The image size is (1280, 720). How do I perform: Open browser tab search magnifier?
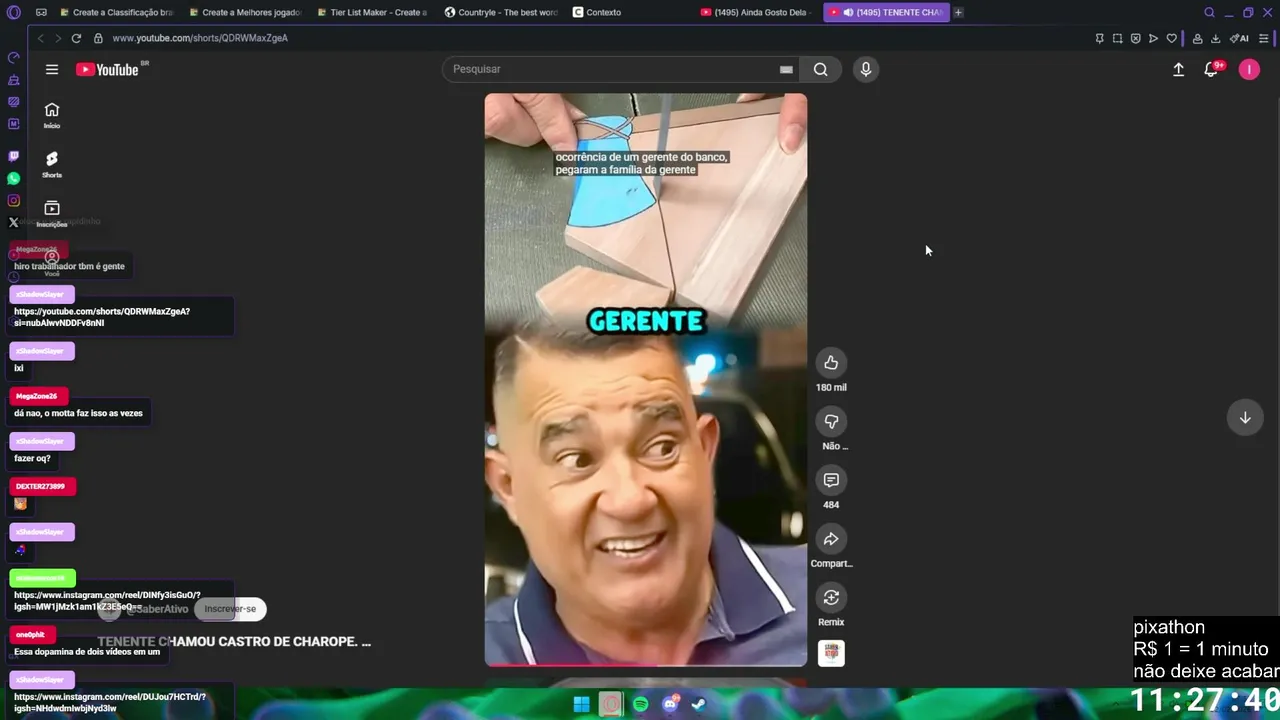tap(1209, 12)
